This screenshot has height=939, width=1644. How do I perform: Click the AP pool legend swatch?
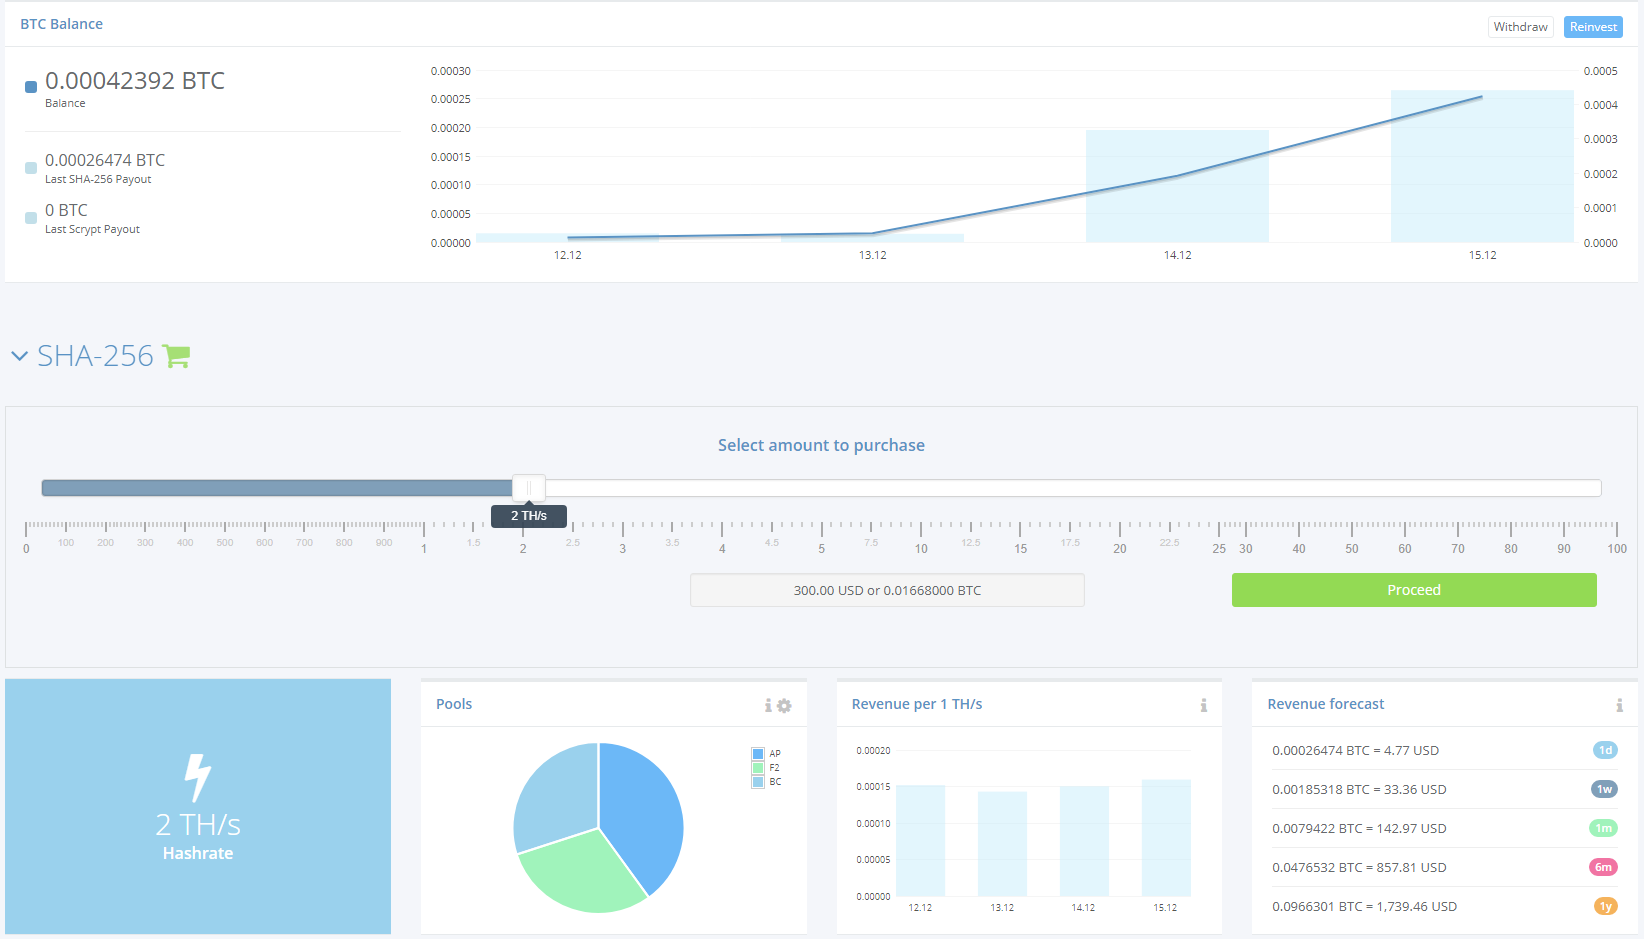[x=758, y=754]
